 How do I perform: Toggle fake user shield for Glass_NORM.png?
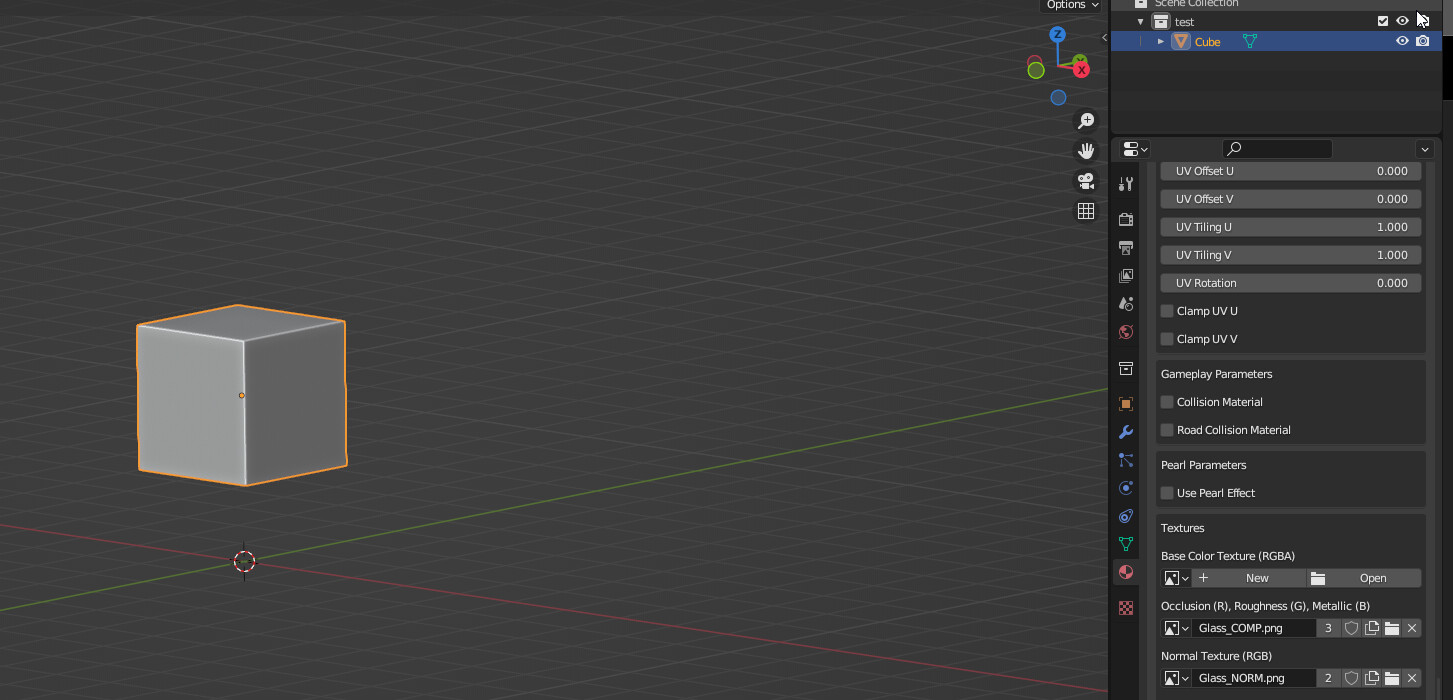coord(1351,678)
